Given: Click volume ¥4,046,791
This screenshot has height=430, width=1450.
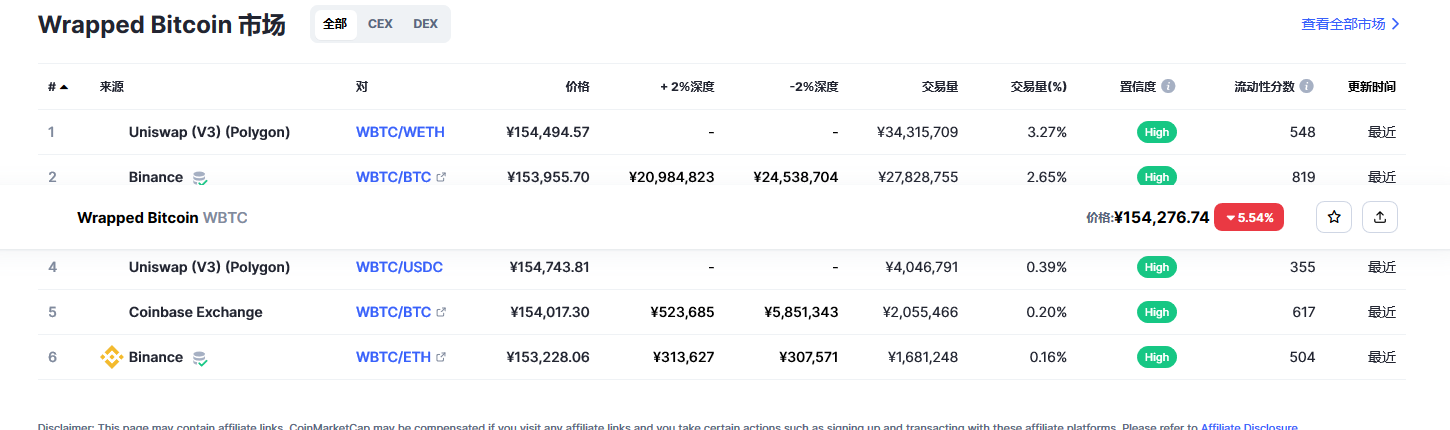Looking at the screenshot, I should [922, 267].
